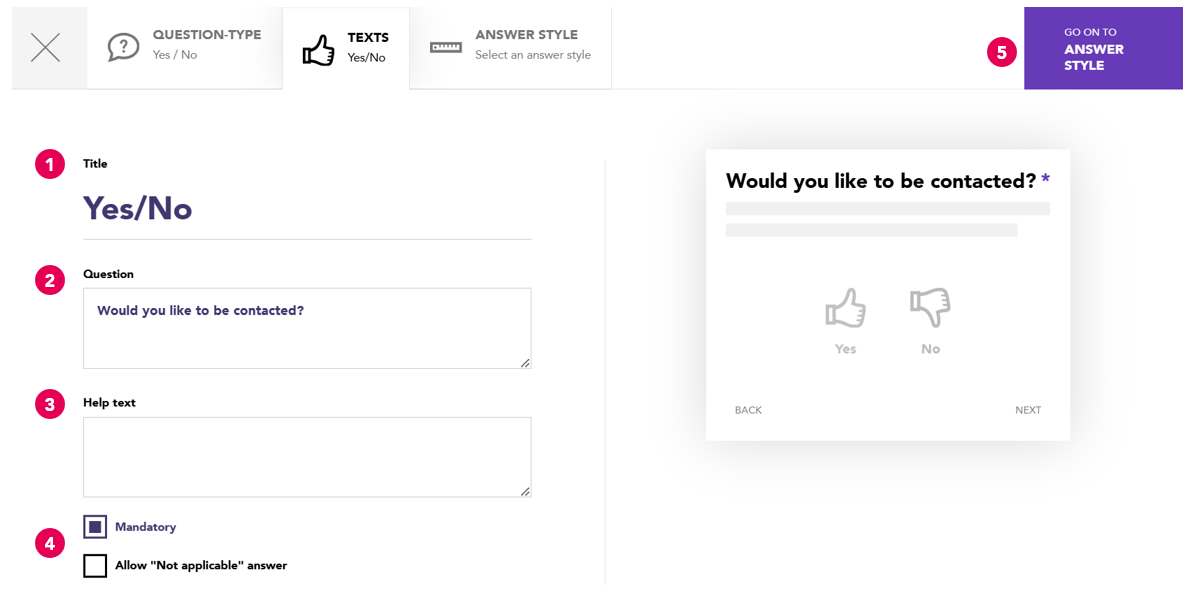Edit the Yes/No title field
Viewport: 1192px width, 609px height.
[307, 209]
